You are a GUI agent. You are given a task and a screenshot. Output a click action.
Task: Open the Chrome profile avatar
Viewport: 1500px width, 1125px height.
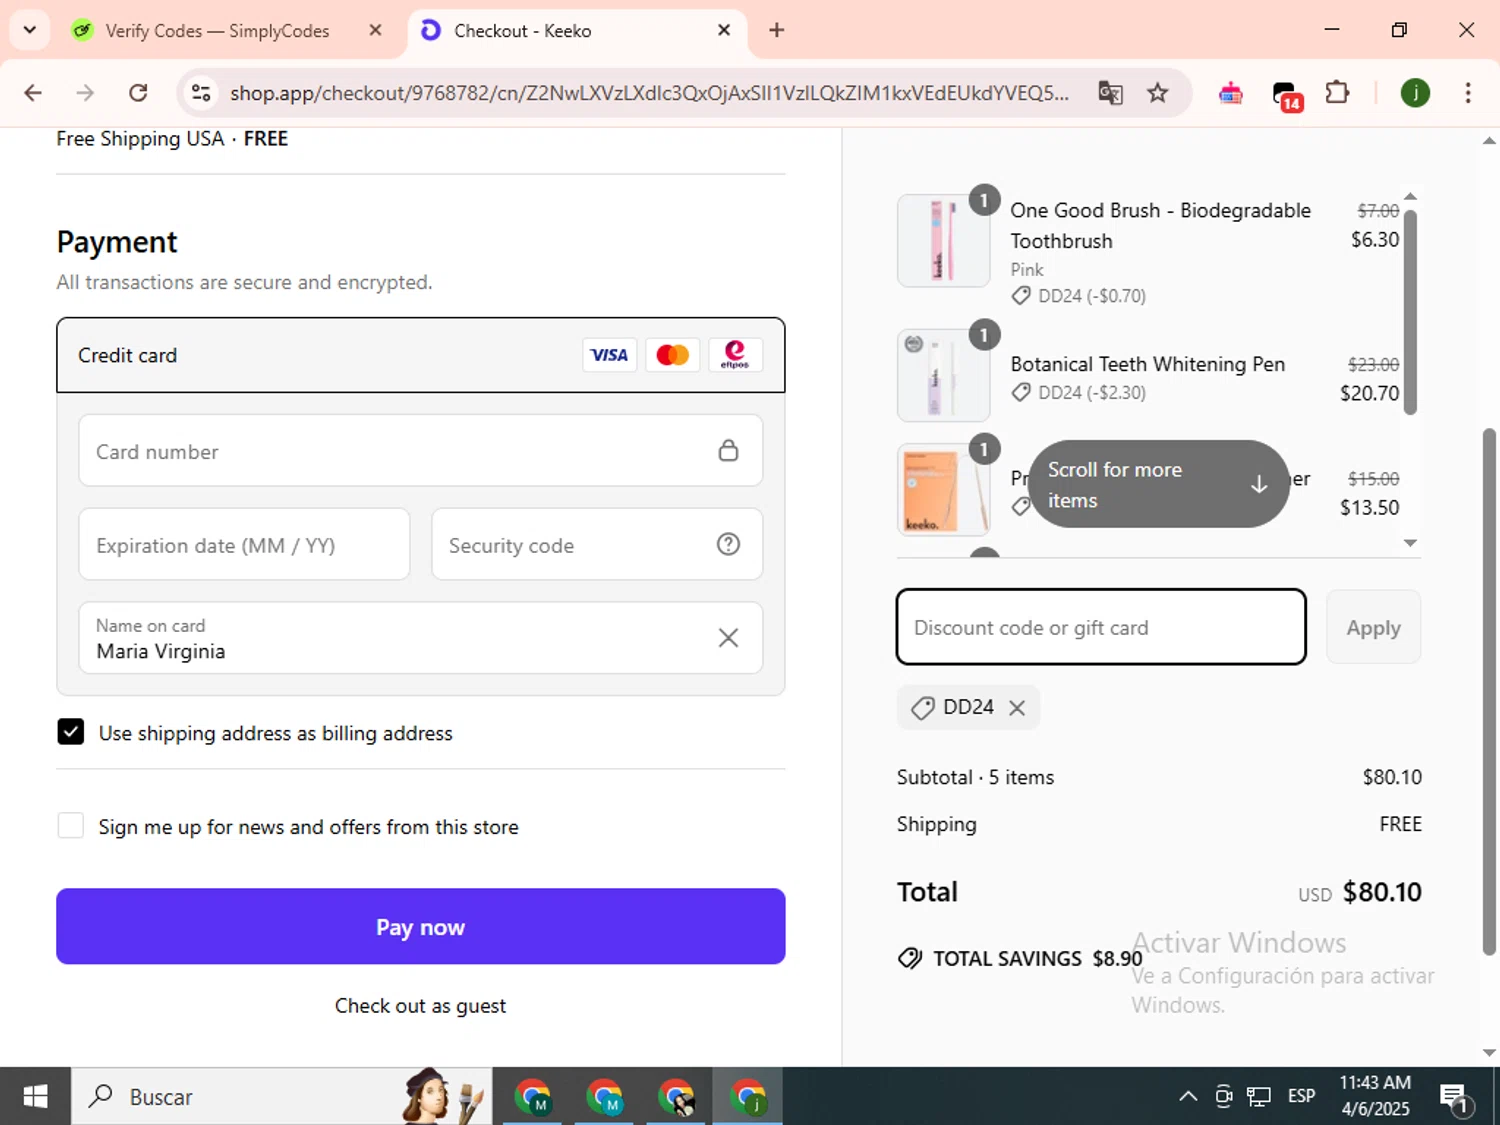click(x=1414, y=93)
